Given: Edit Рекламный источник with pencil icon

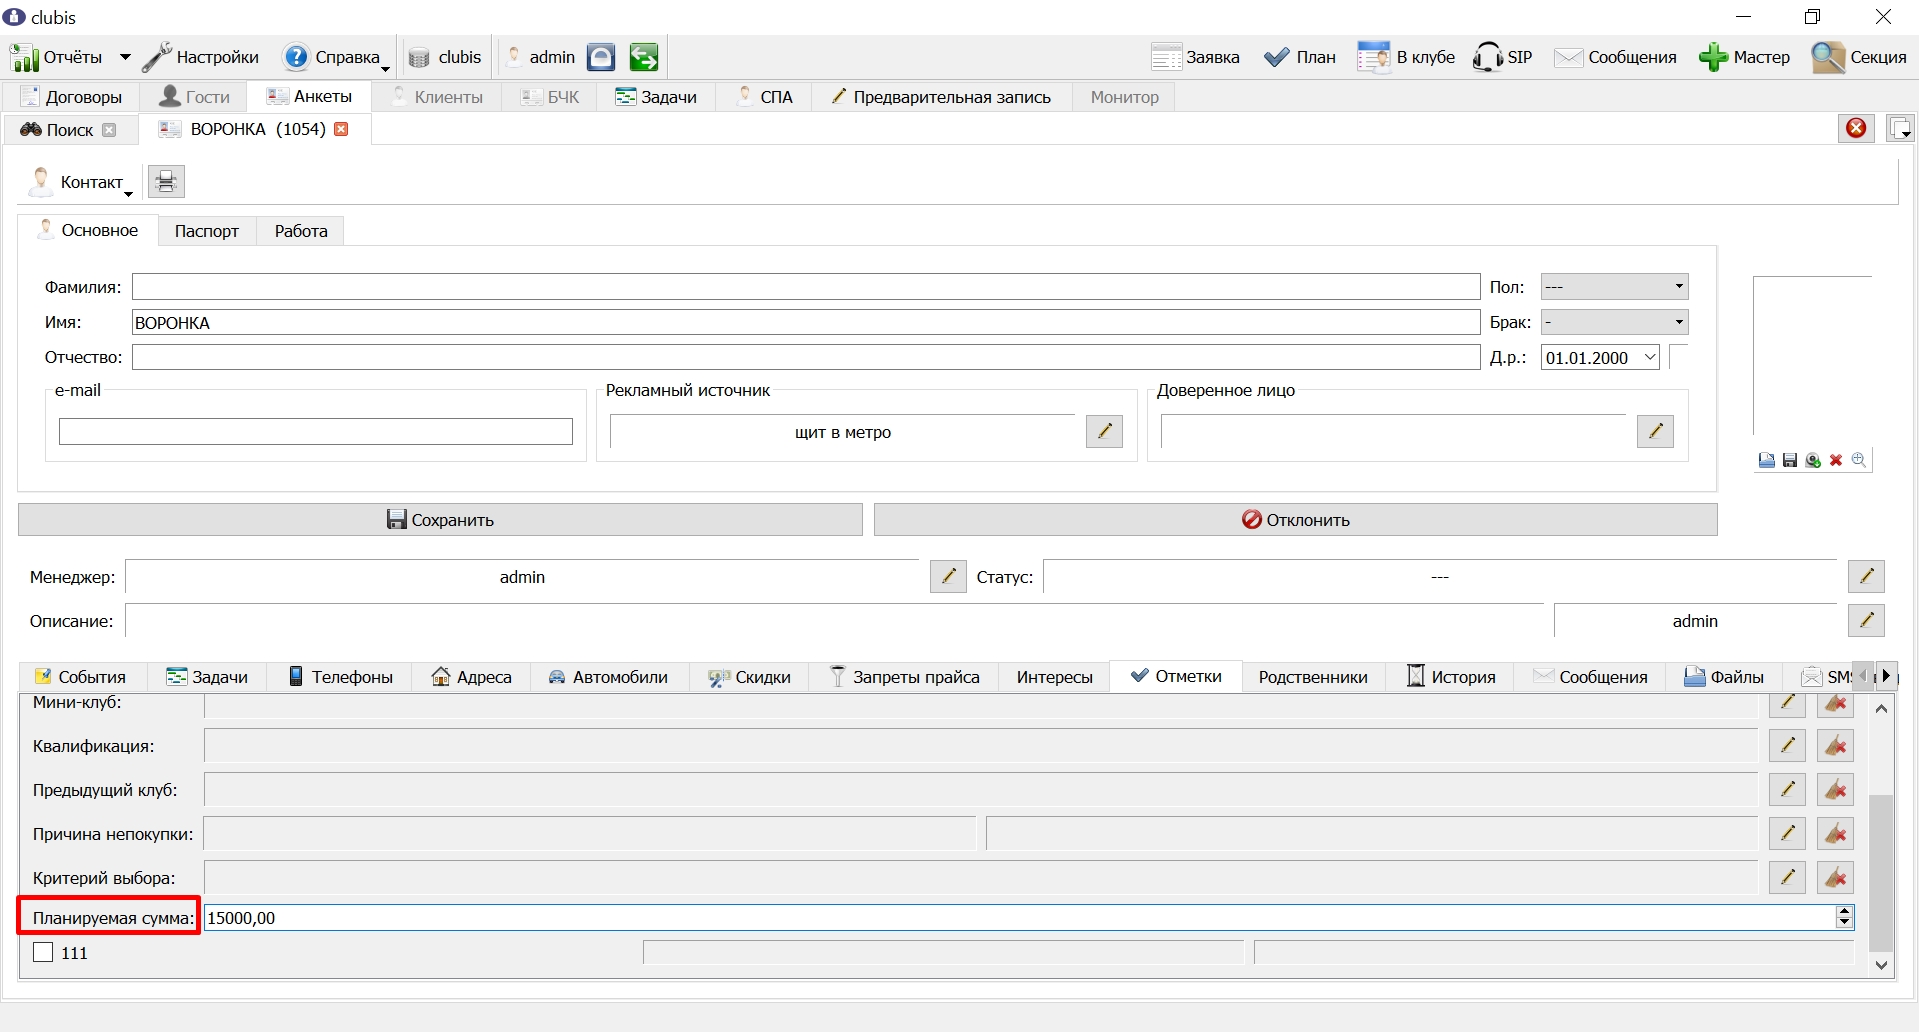Looking at the screenshot, I should coord(1104,431).
